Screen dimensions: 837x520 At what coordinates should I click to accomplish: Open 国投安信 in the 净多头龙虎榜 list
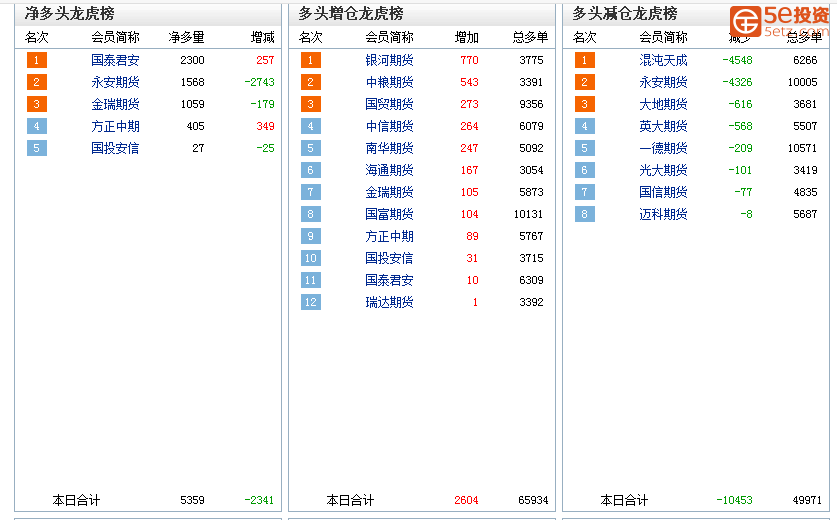click(x=115, y=148)
